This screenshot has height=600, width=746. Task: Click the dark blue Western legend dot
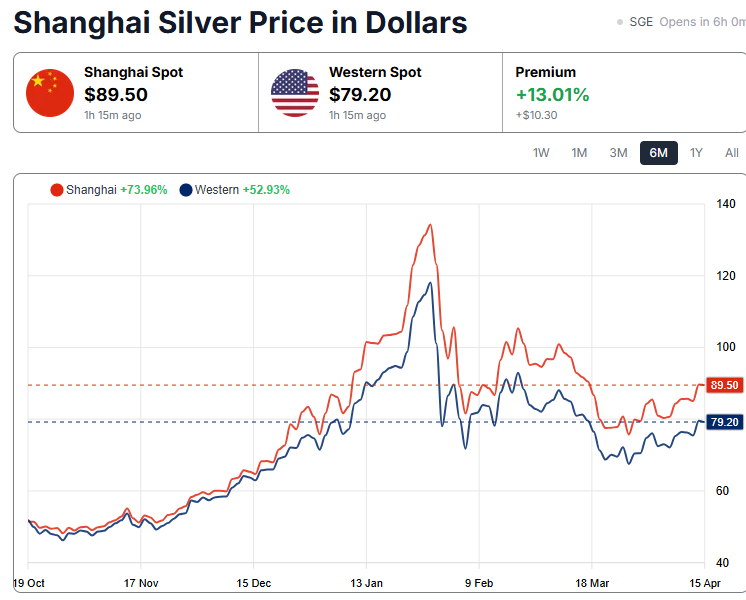tap(186, 190)
